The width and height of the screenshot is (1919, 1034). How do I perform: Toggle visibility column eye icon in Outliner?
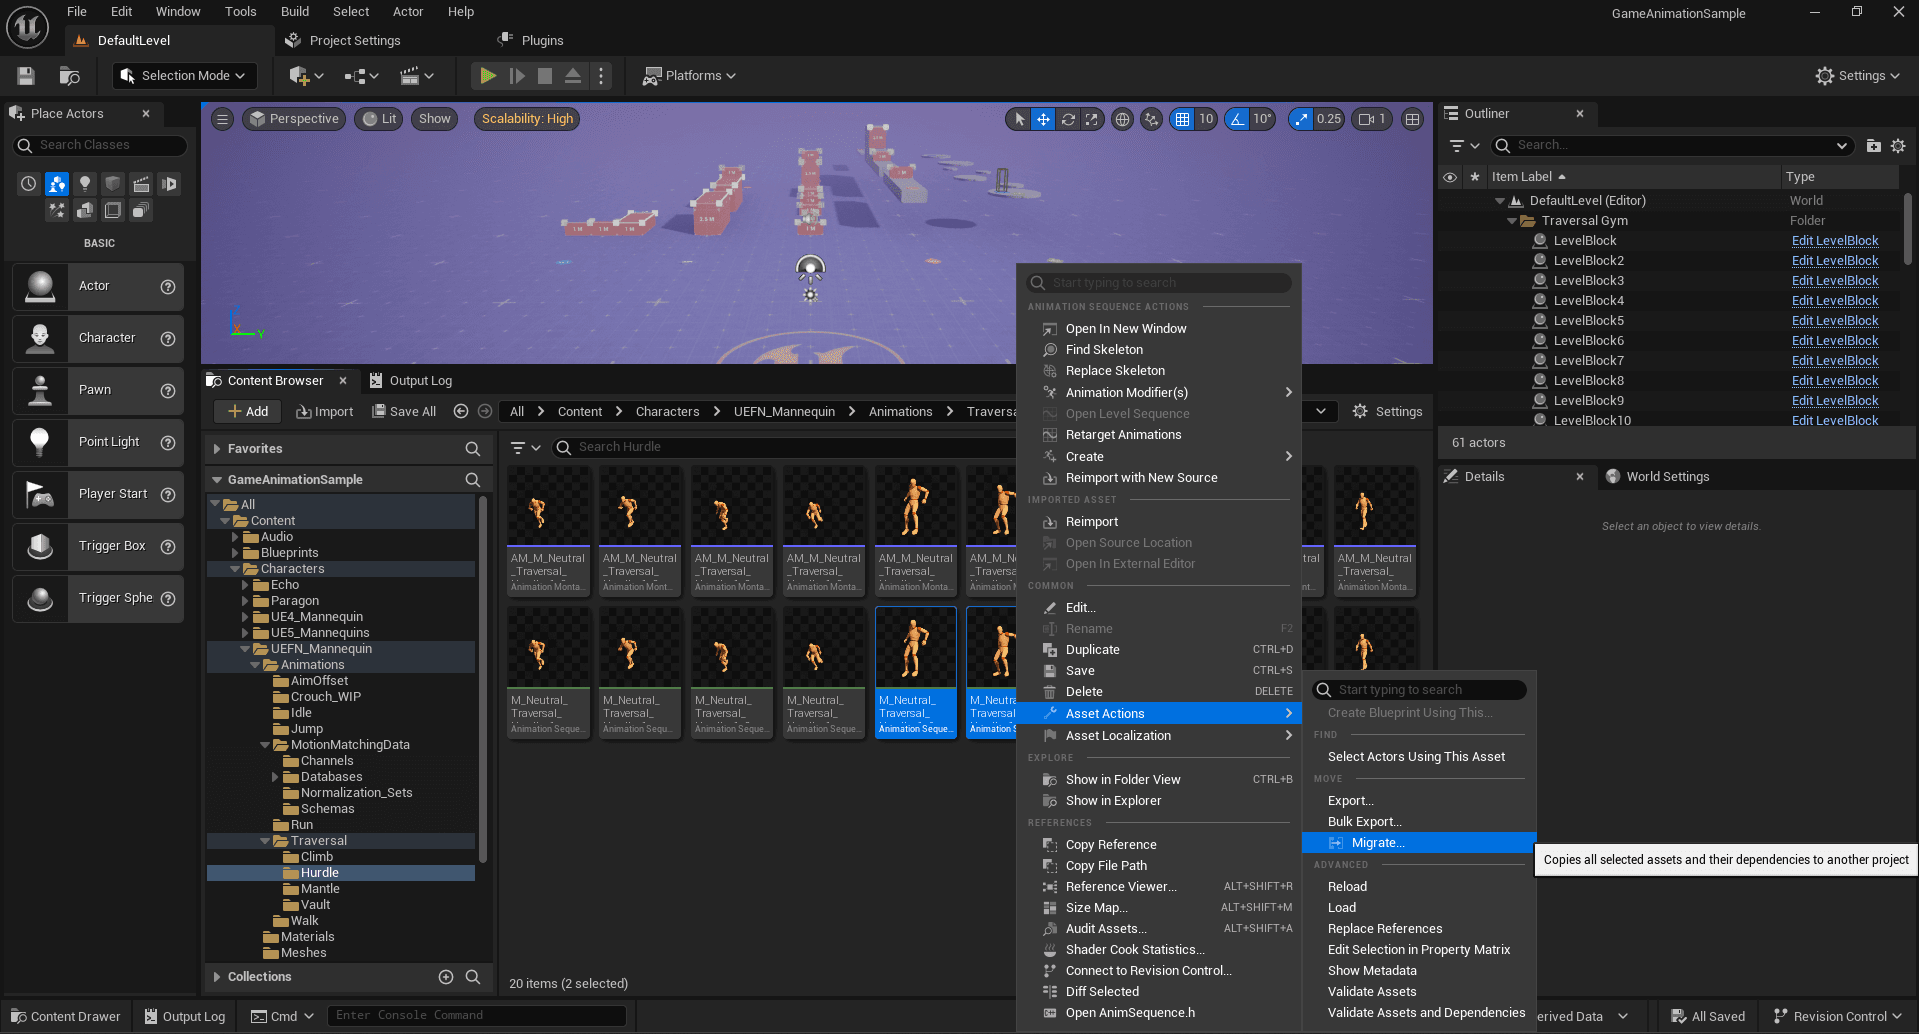pyautogui.click(x=1450, y=177)
